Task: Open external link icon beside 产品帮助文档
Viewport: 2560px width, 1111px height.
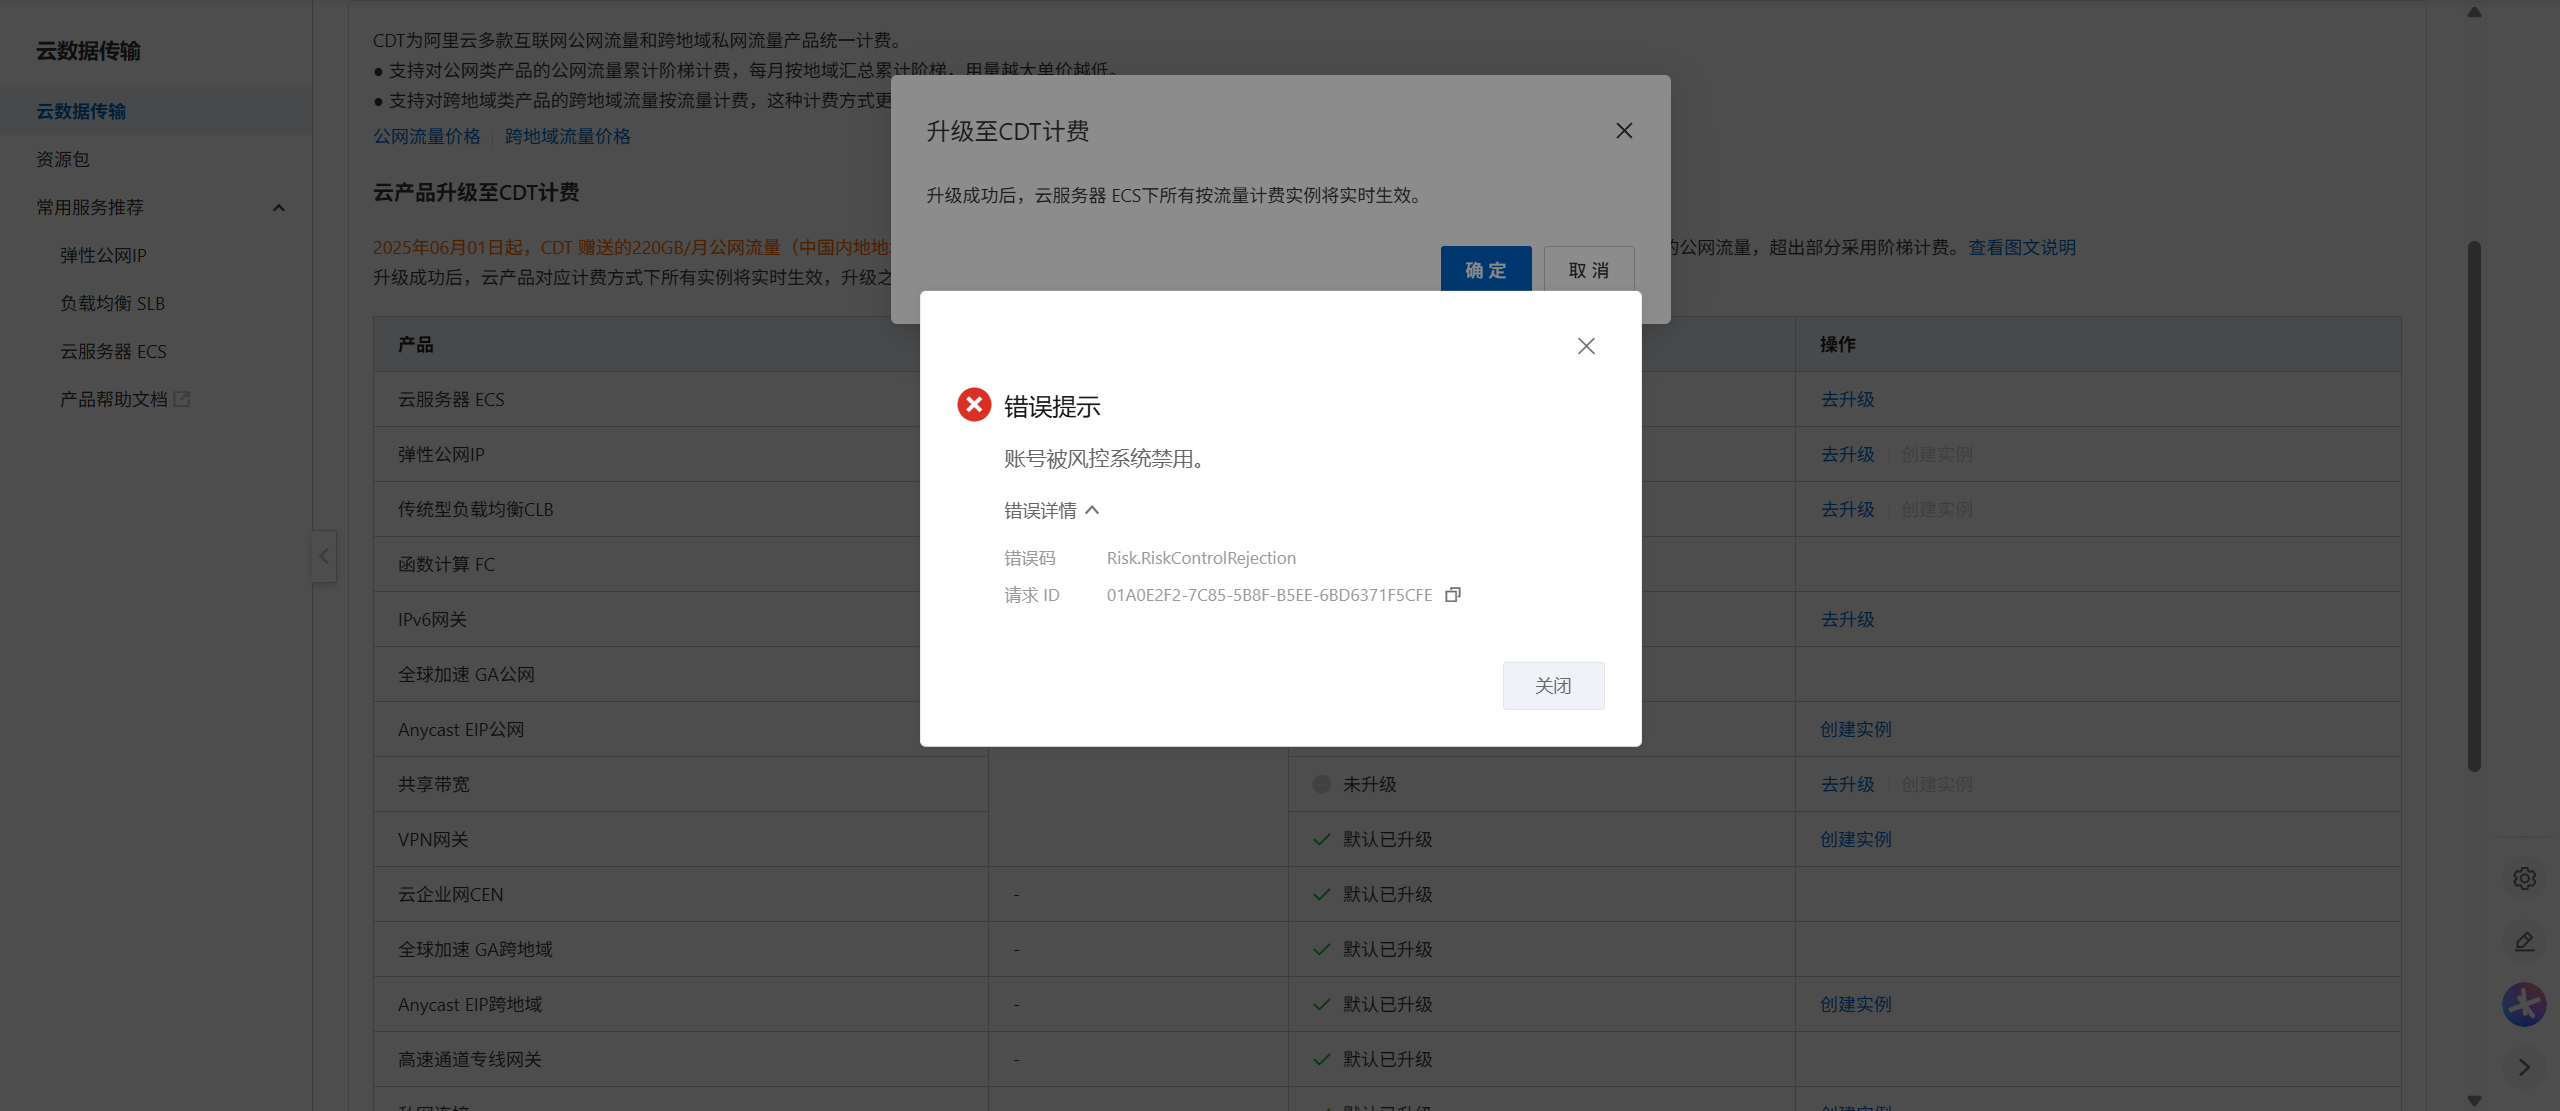Action: click(182, 399)
